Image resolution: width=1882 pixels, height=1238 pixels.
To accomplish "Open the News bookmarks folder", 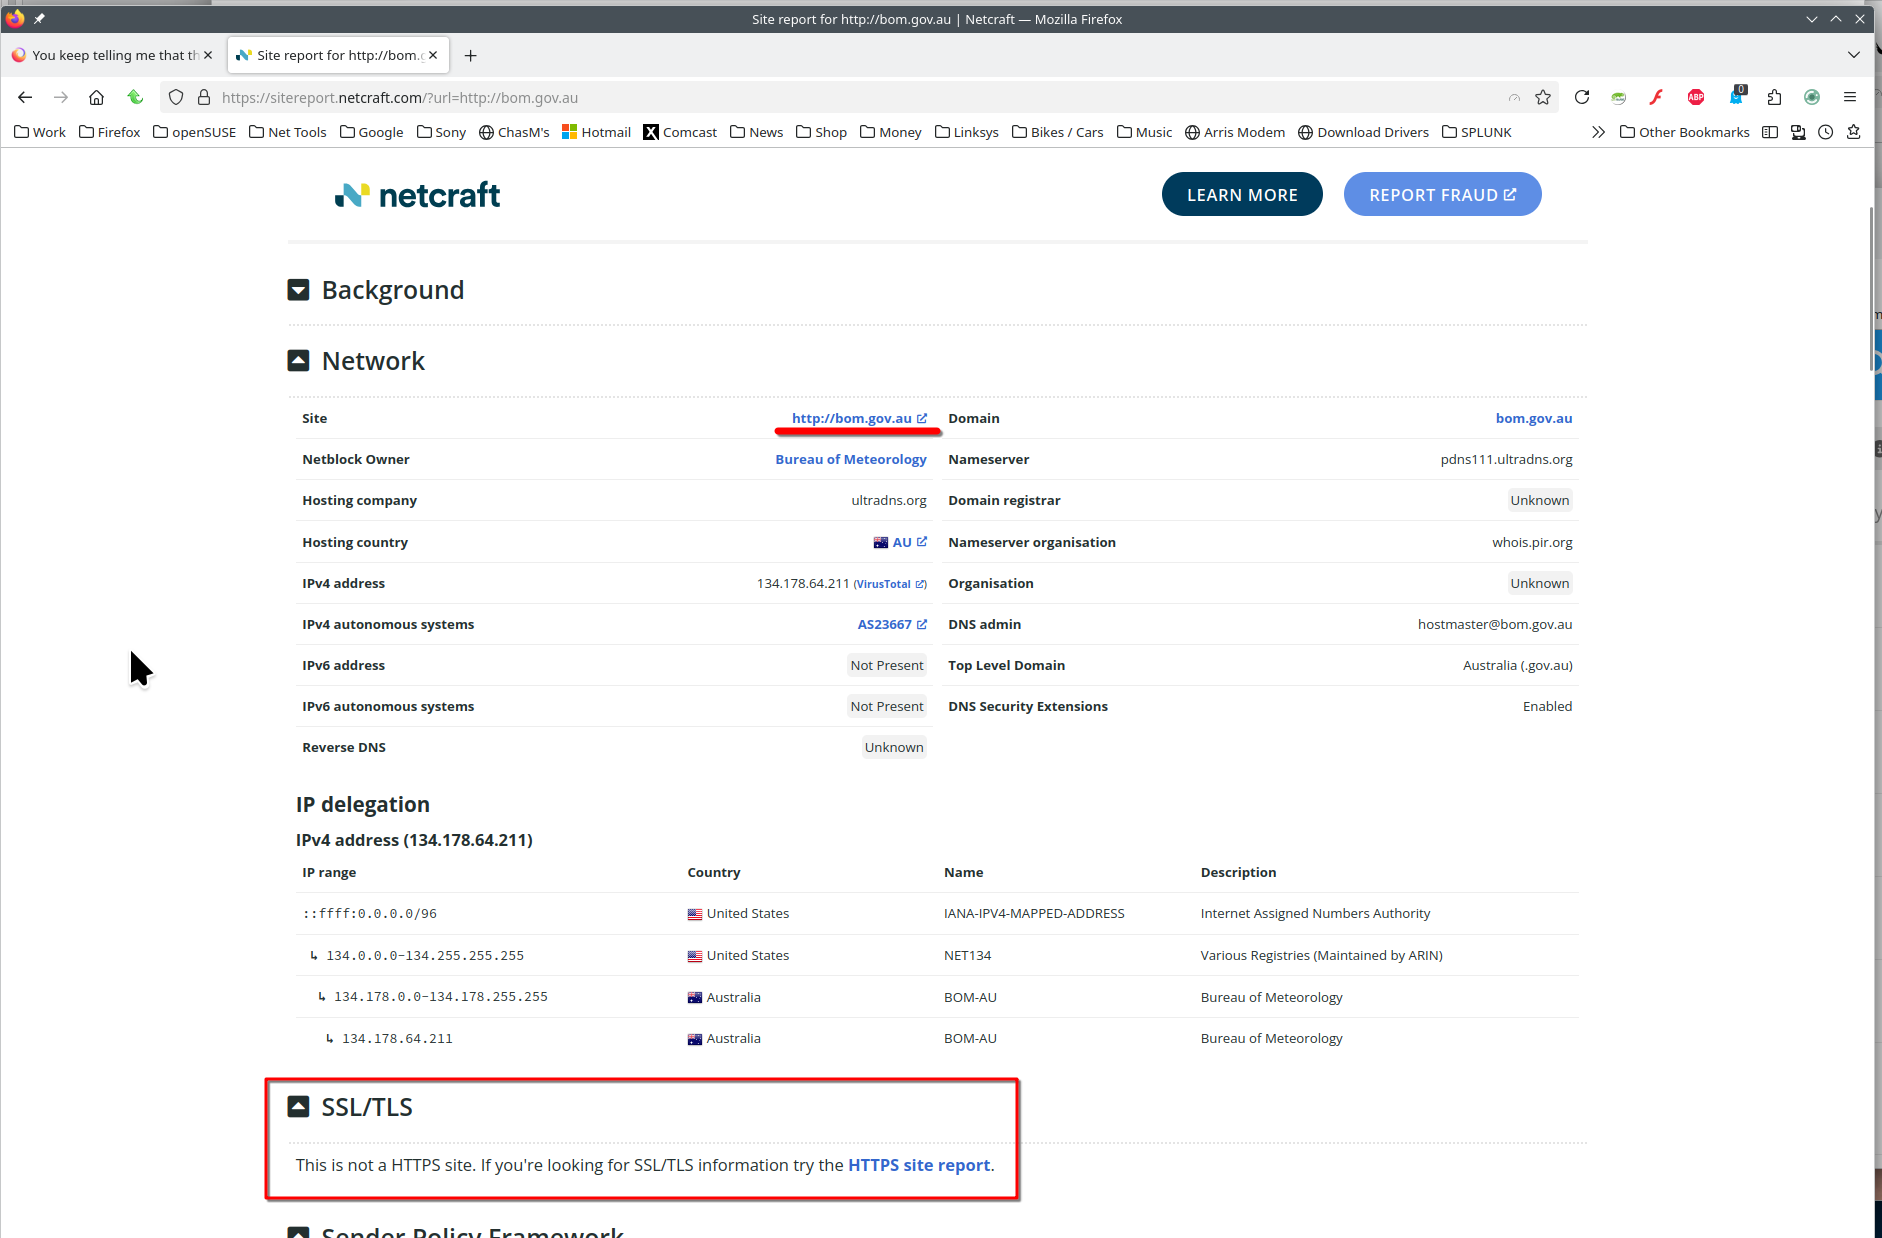I will [757, 132].
